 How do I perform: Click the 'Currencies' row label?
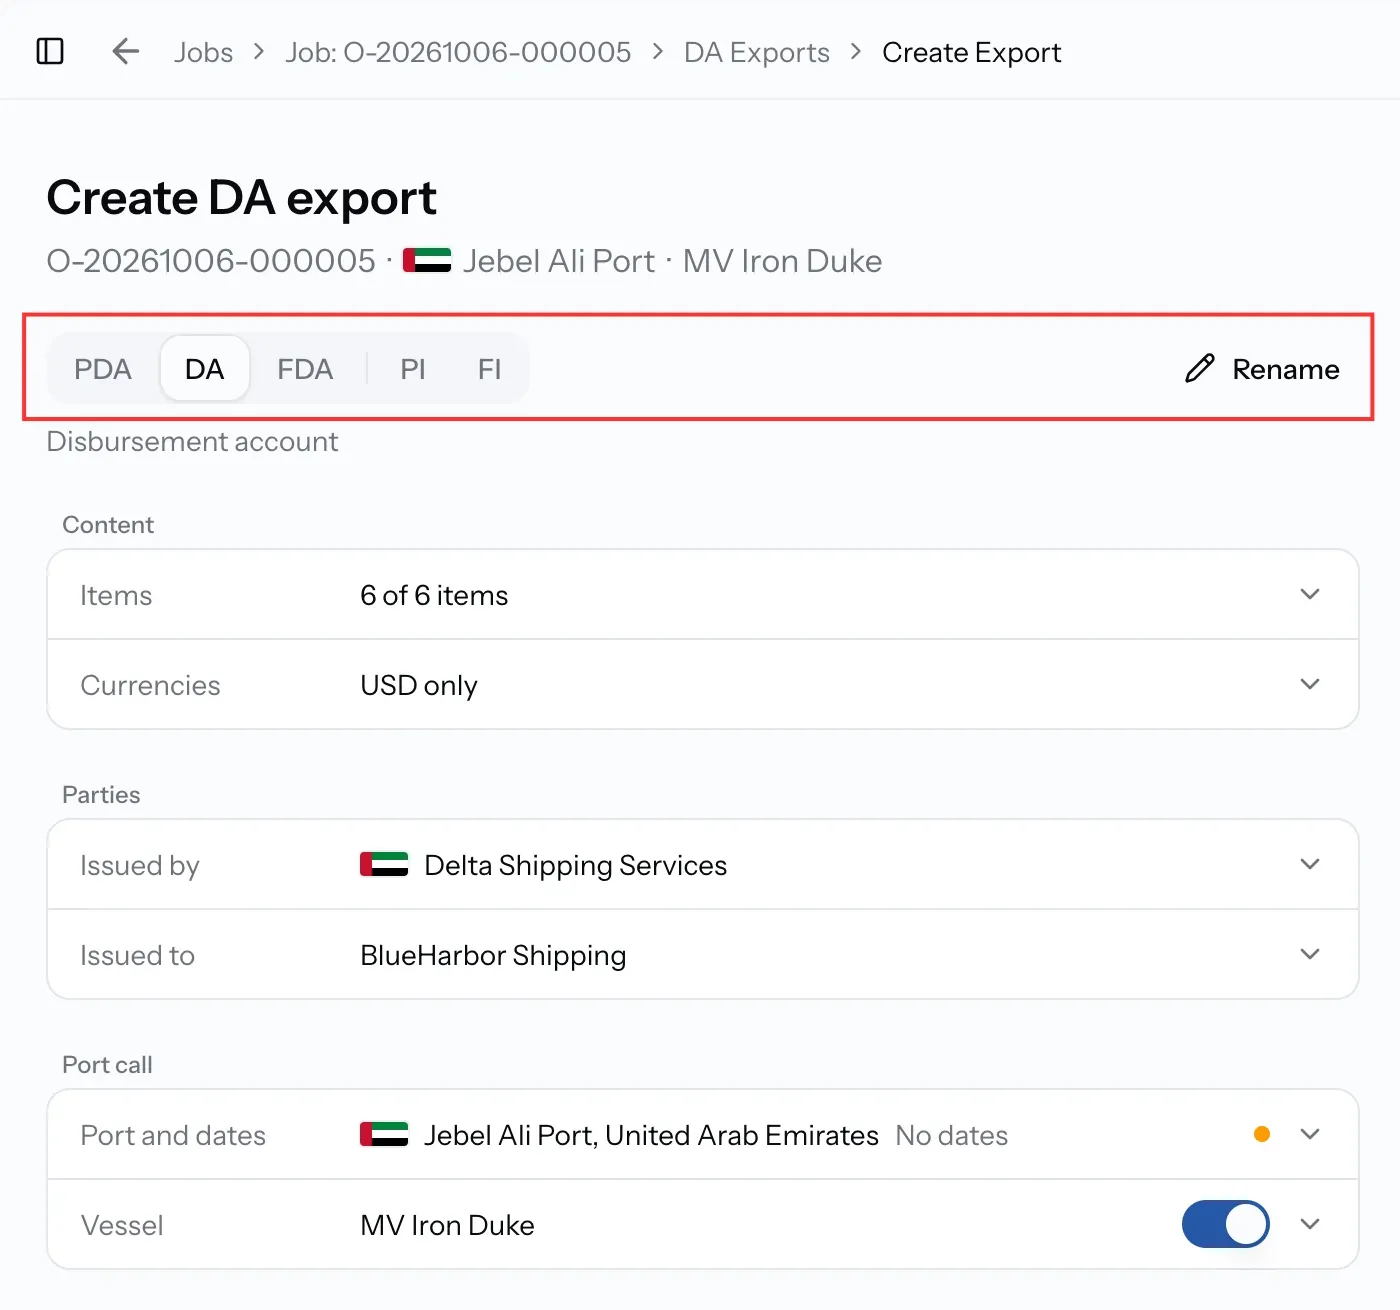(150, 685)
